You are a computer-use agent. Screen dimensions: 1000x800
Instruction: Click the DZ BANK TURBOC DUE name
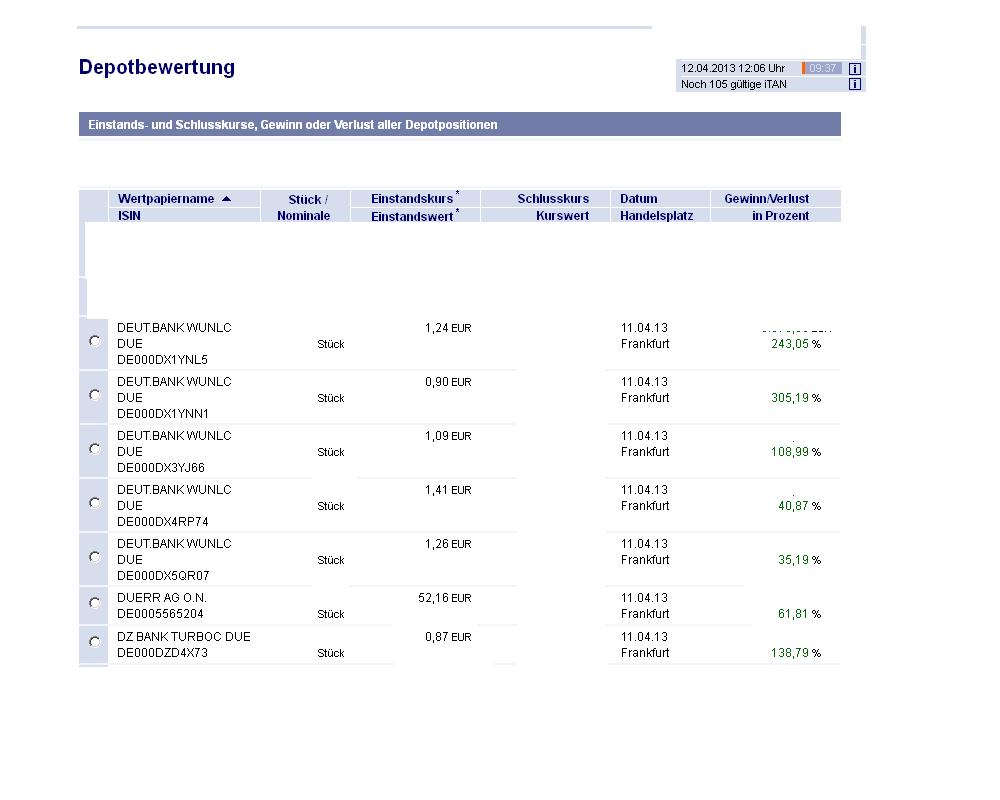tap(184, 637)
